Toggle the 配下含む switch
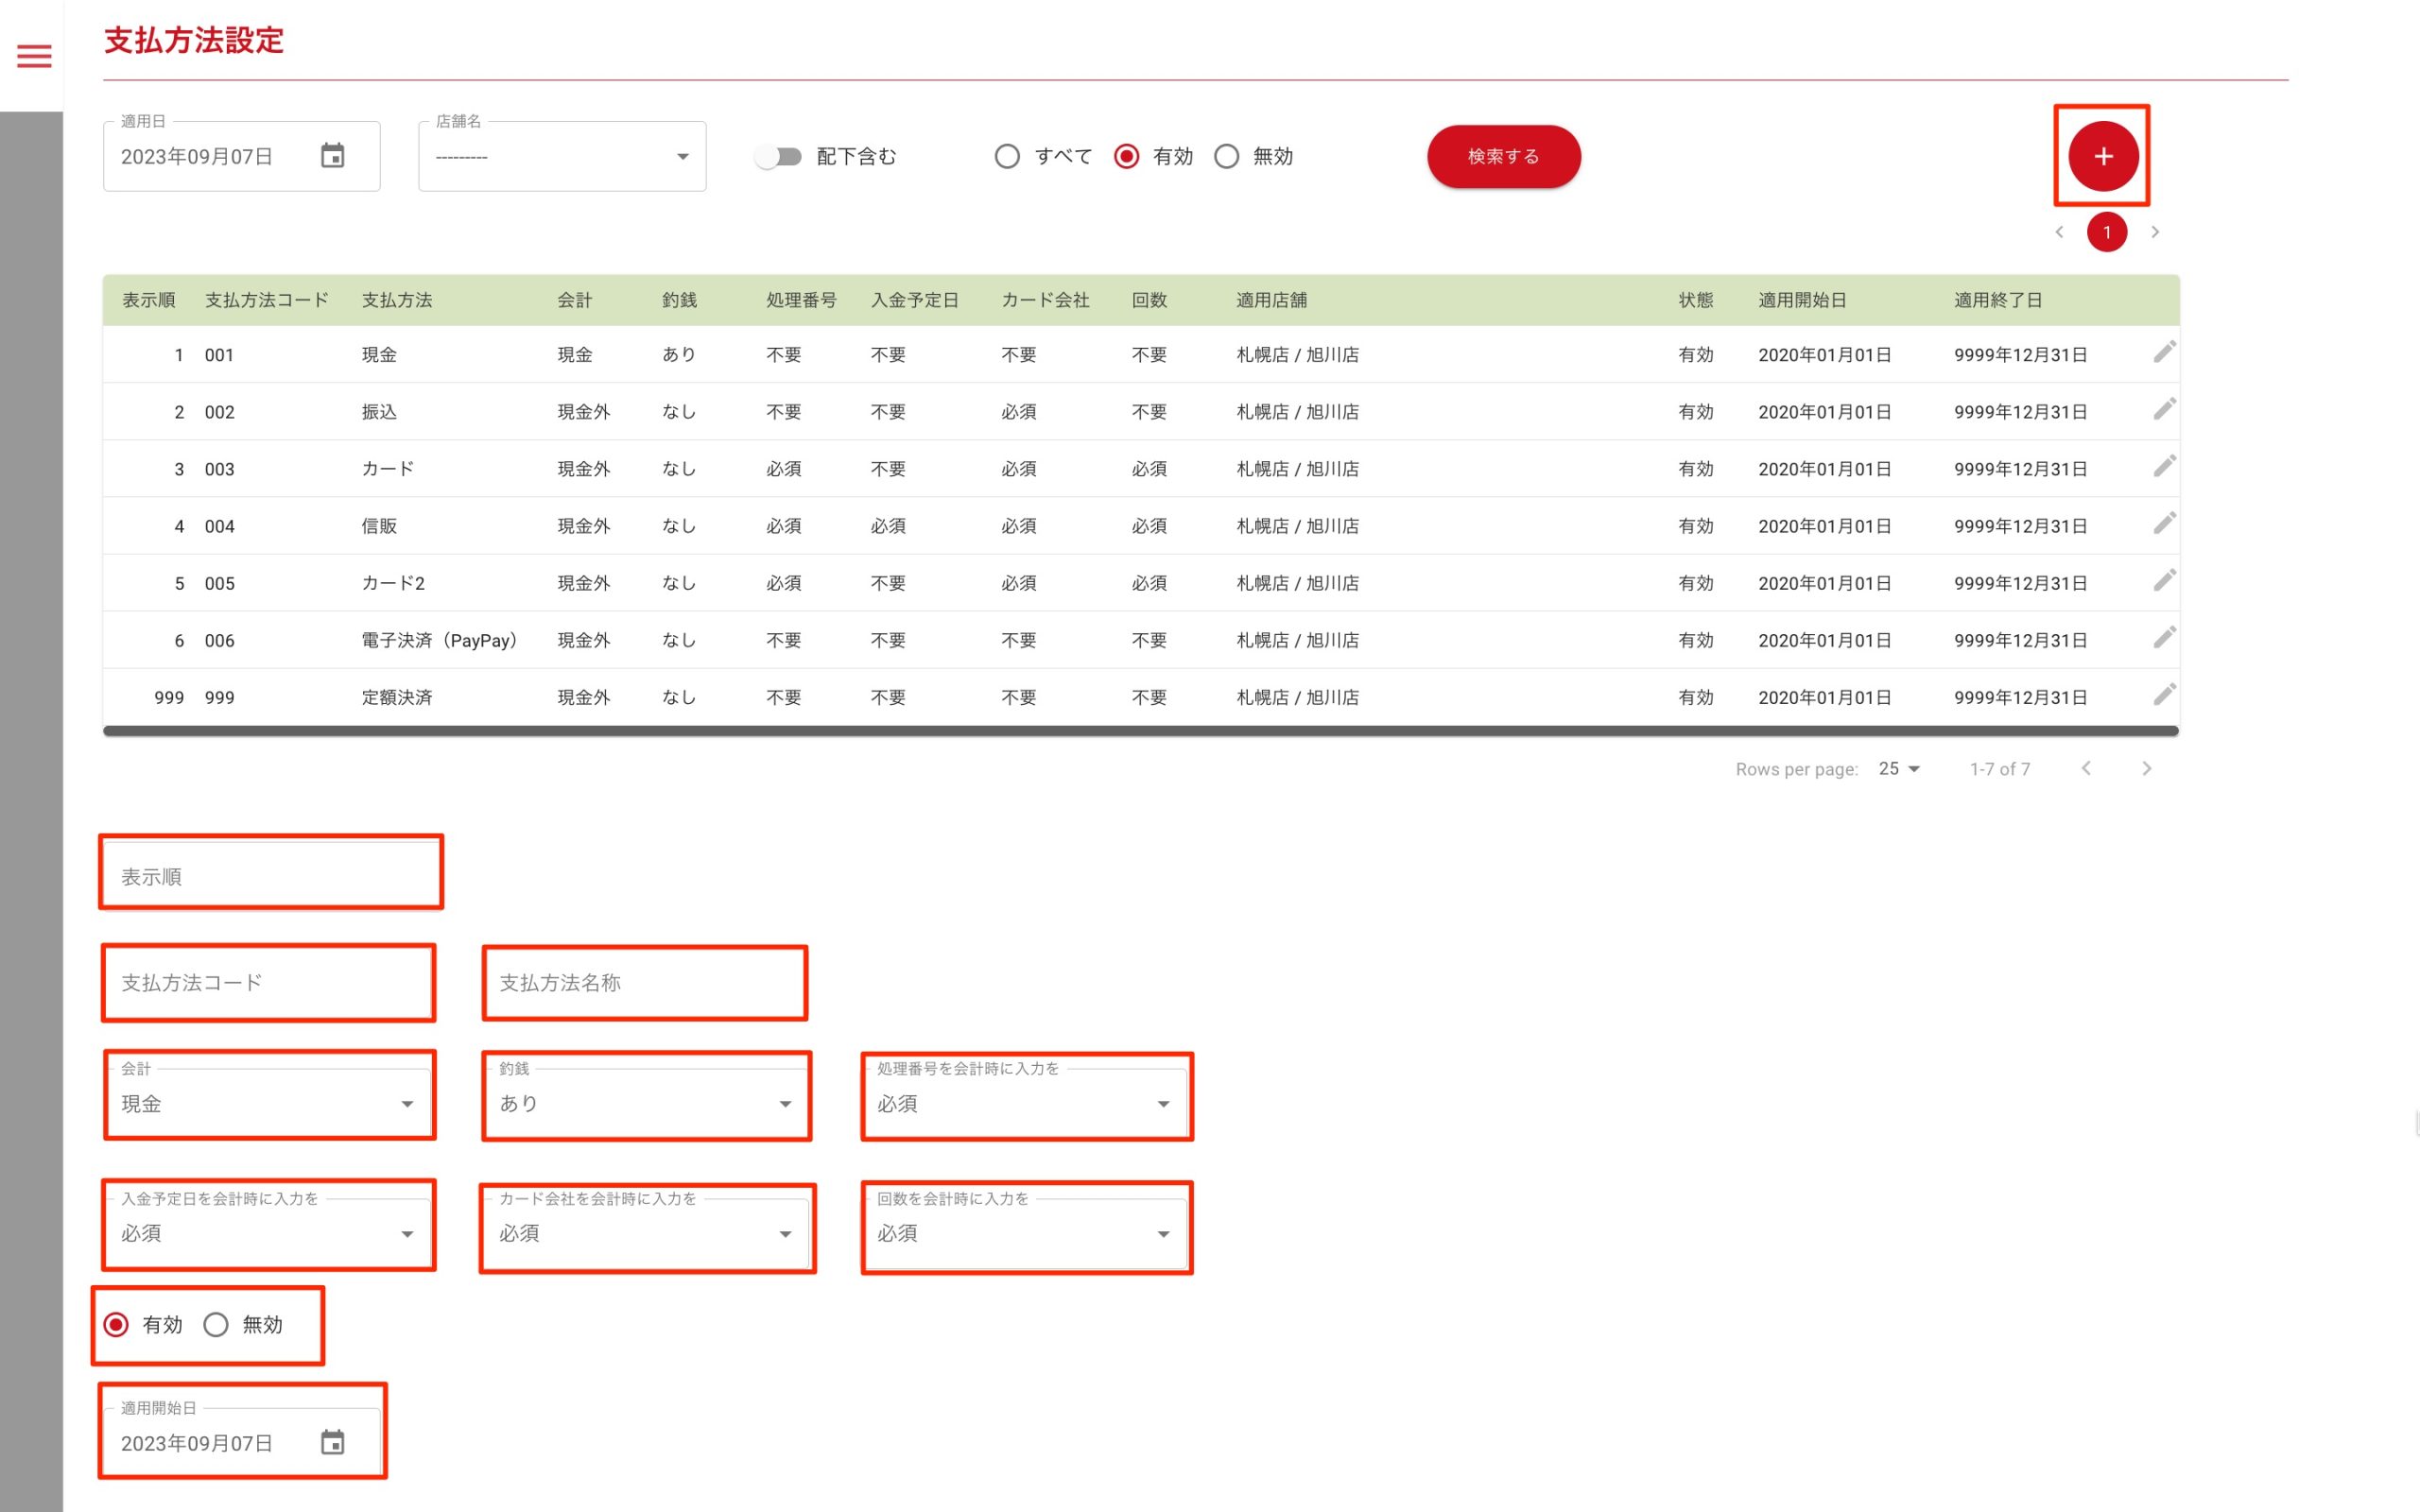The width and height of the screenshot is (2420, 1512). point(778,156)
